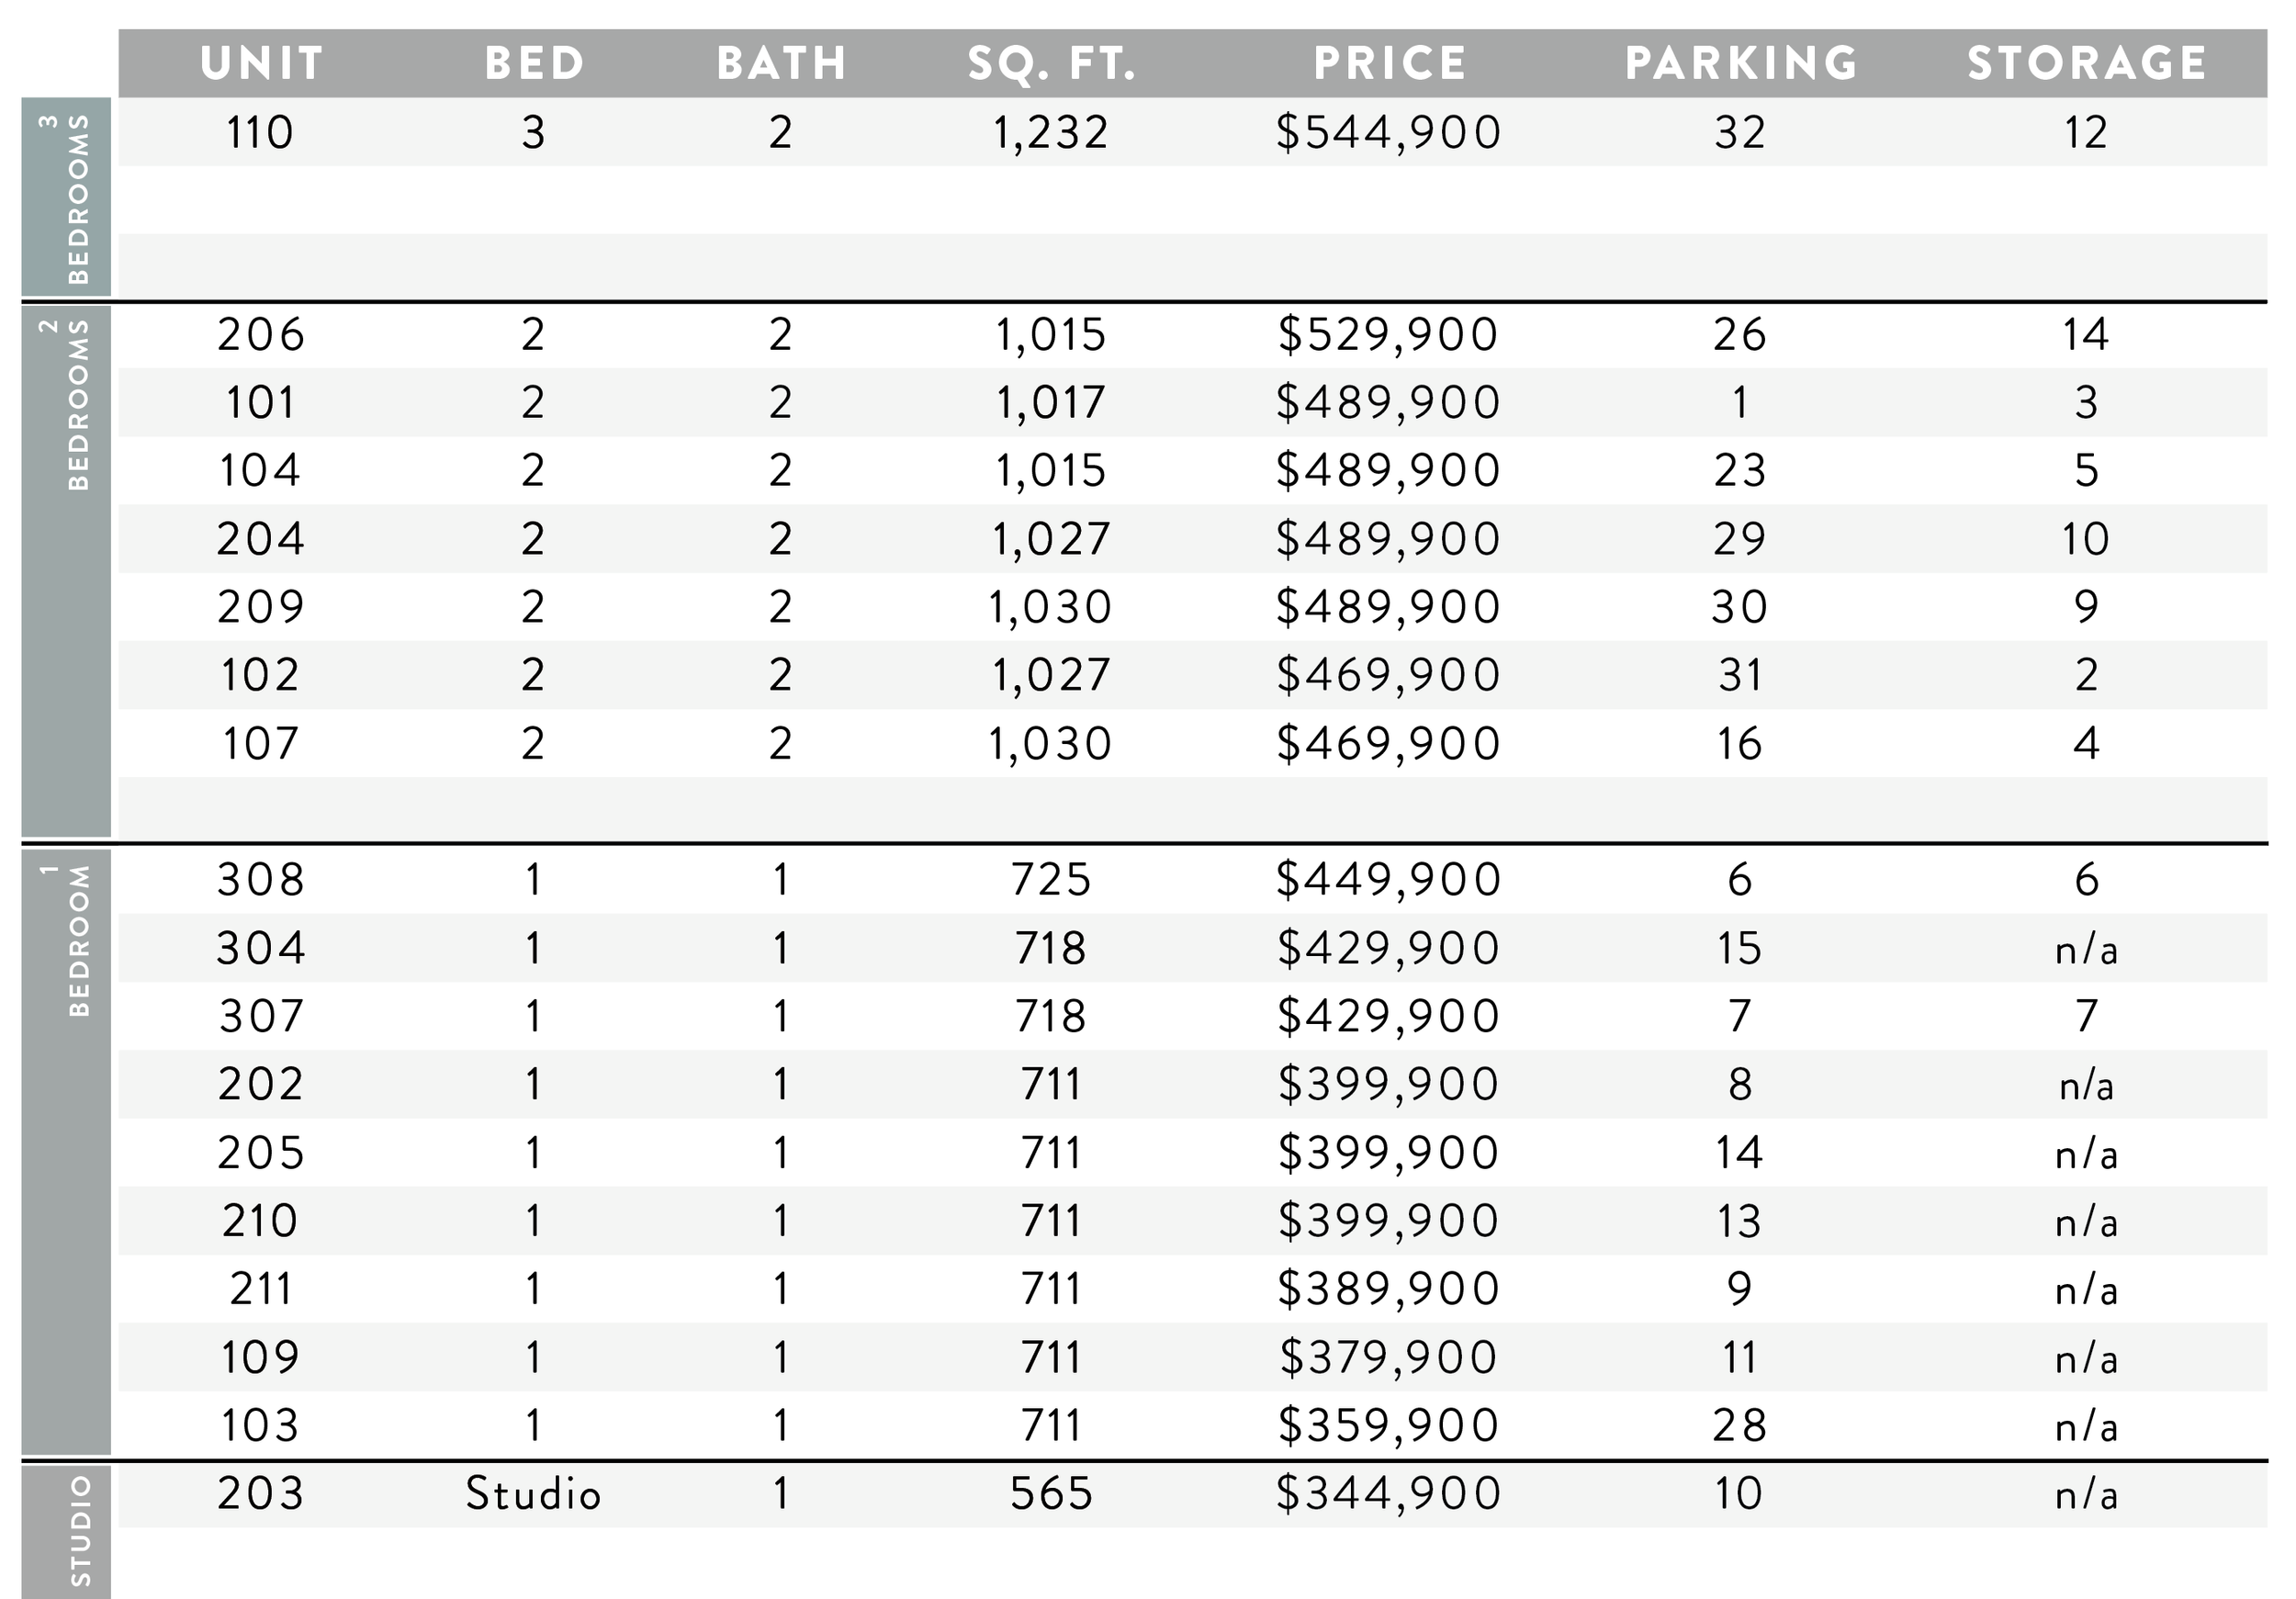Select the STUDIO side label
The width and height of the screenshot is (2296, 1599).
tap(66, 1530)
